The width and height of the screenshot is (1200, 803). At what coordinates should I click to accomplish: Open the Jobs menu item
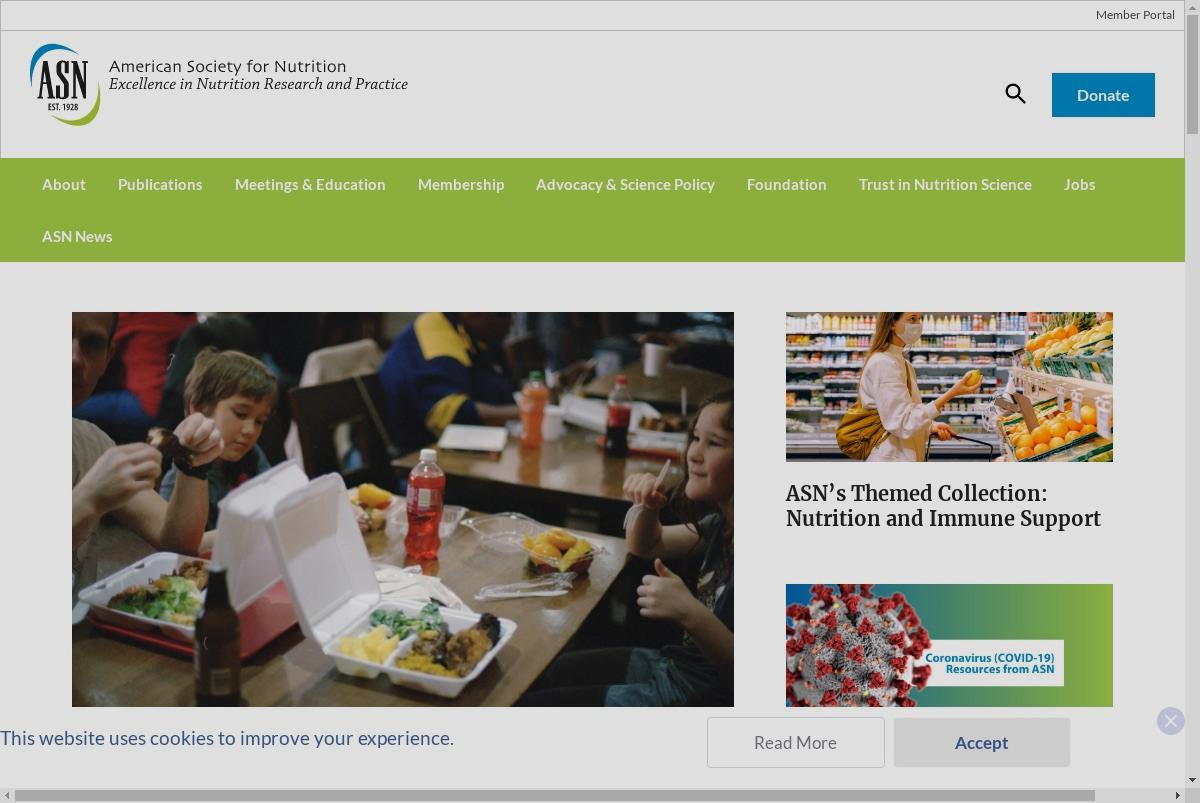point(1079,184)
